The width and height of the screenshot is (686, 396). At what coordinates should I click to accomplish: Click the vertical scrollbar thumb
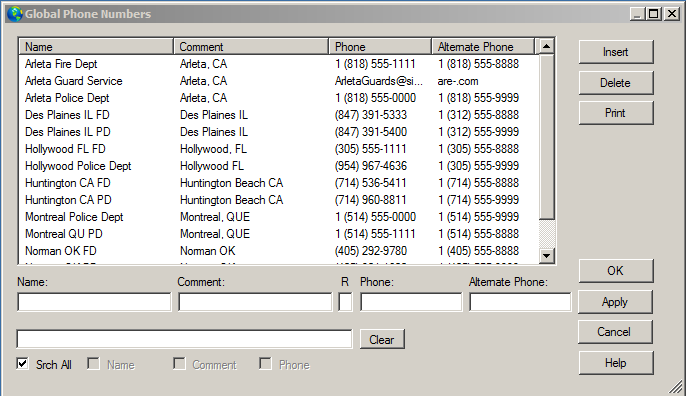pyautogui.click(x=546, y=137)
